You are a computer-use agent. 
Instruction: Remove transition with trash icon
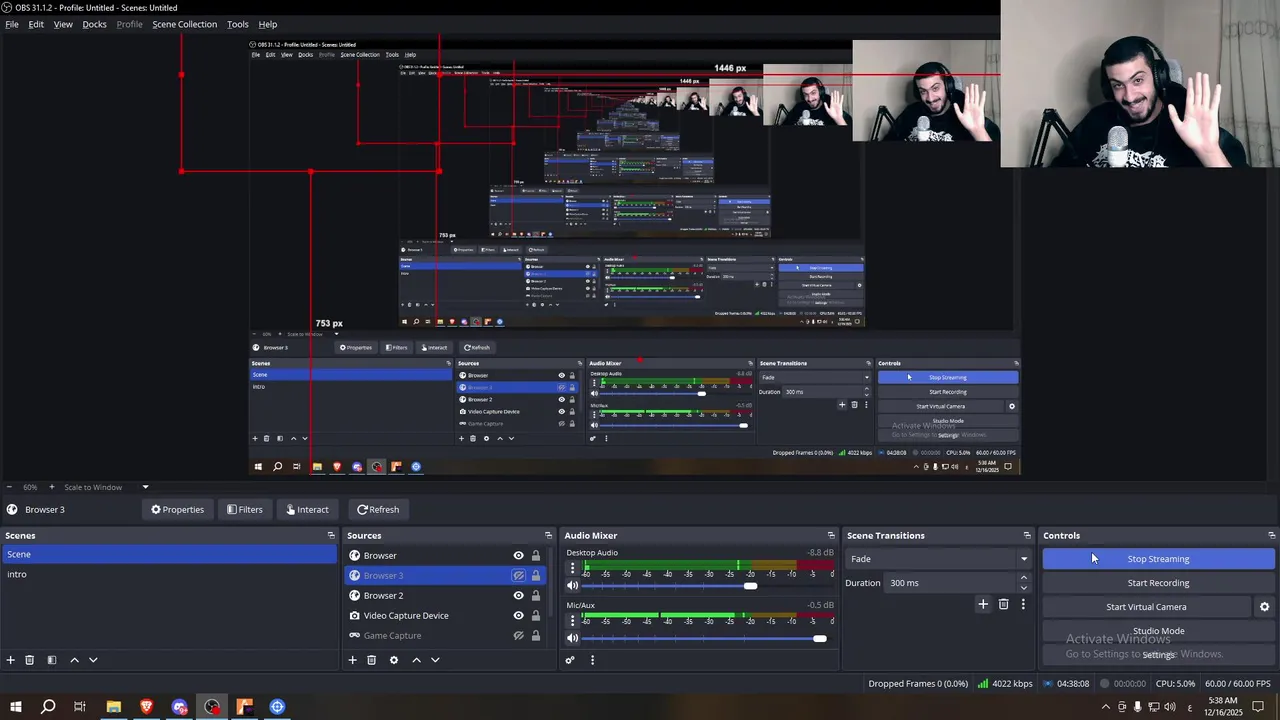(x=1004, y=604)
